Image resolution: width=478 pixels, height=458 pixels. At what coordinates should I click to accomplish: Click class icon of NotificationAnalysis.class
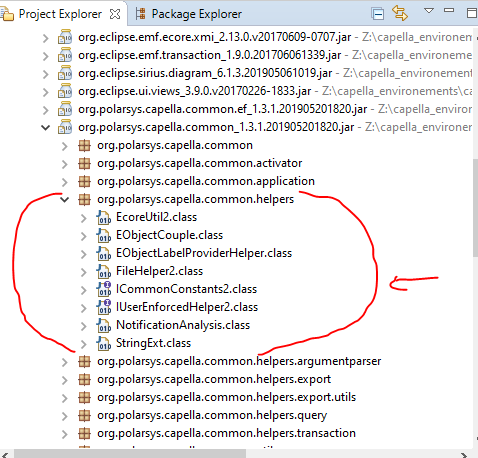pos(103,326)
